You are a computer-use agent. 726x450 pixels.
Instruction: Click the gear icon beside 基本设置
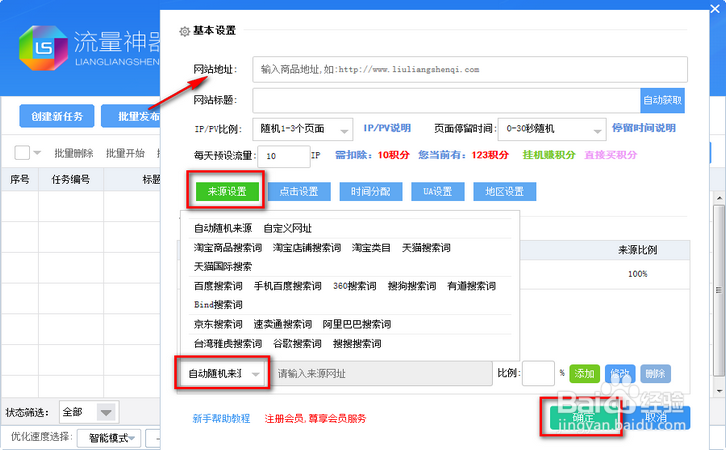point(184,31)
